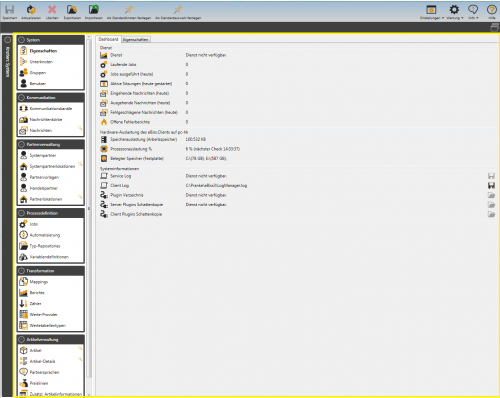Click the window stack icon below the toolbar
This screenshot has width=500, height=398.
494,28
